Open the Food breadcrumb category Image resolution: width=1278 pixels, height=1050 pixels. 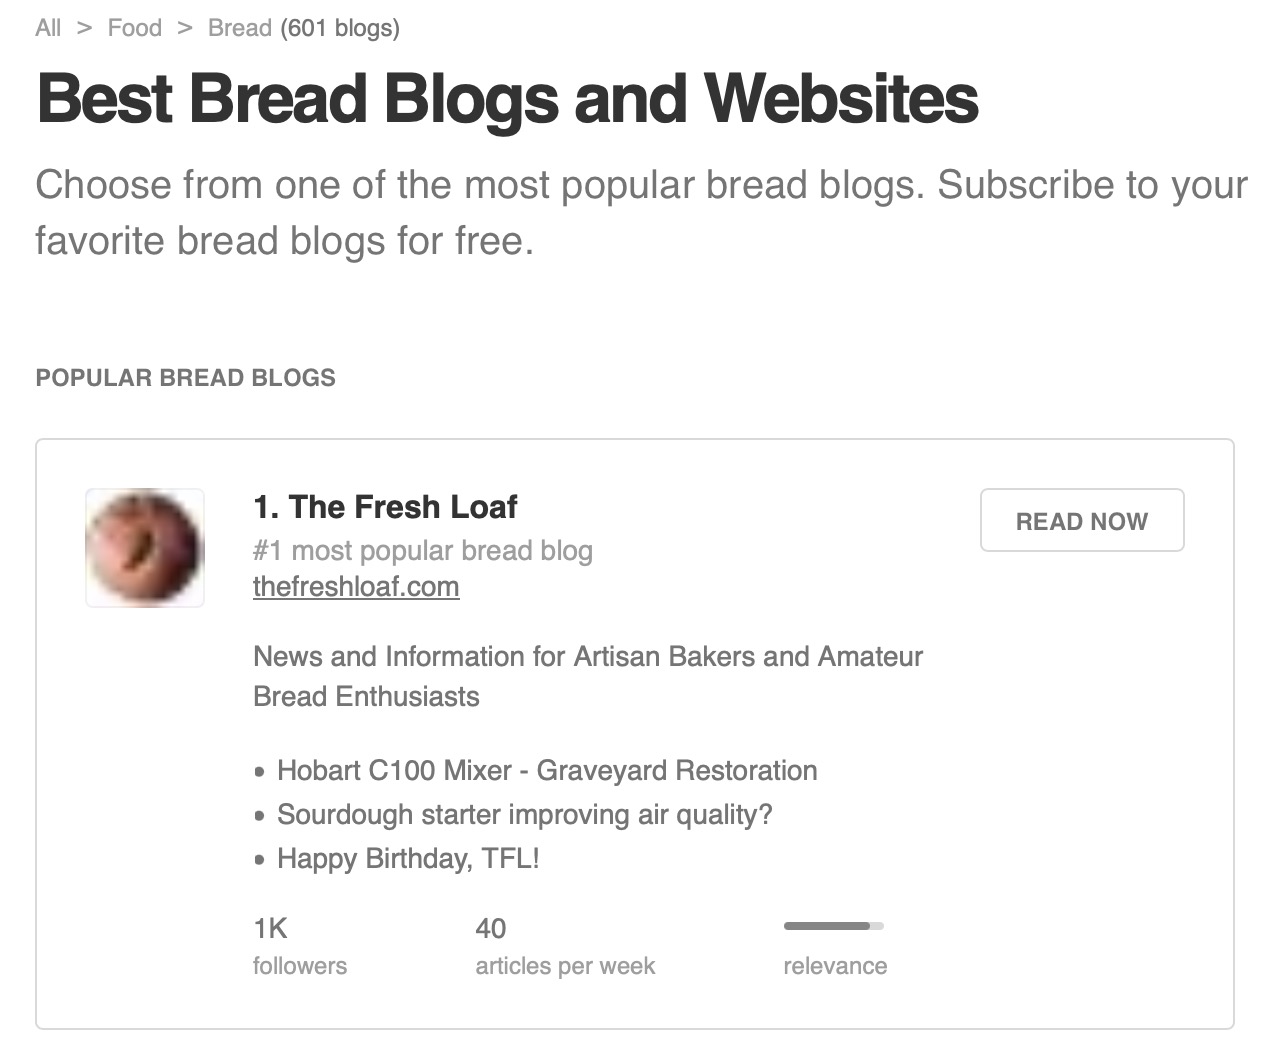134,28
